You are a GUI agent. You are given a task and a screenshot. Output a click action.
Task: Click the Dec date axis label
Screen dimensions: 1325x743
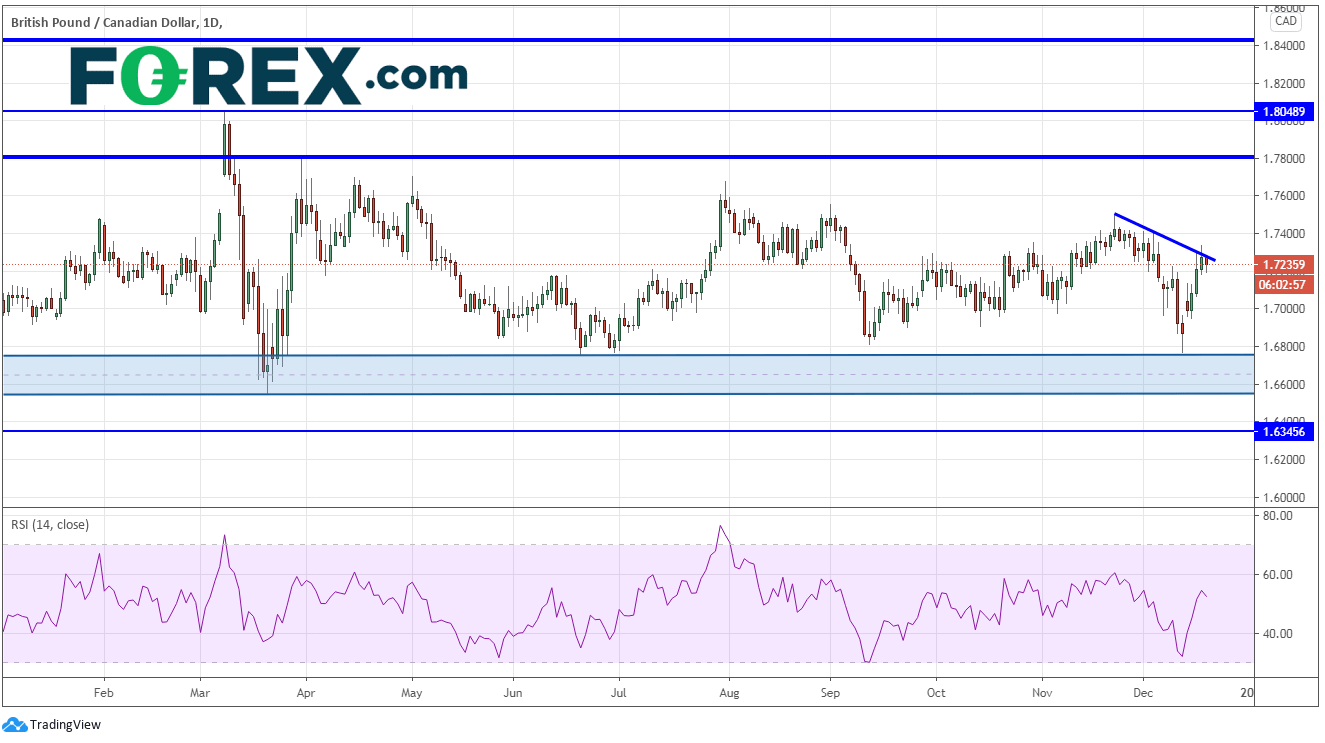[1142, 691]
